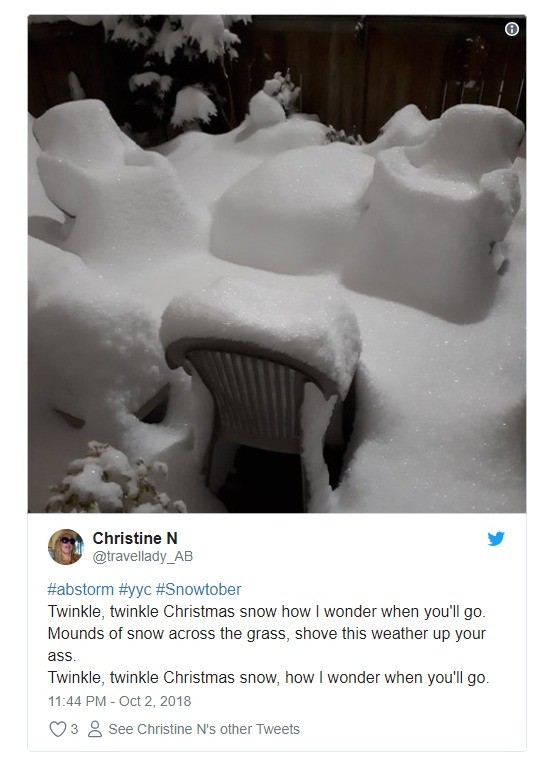Image resolution: width=558 pixels, height=769 pixels.
Task: Open the #yyc hashtag
Action: [x=135, y=589]
